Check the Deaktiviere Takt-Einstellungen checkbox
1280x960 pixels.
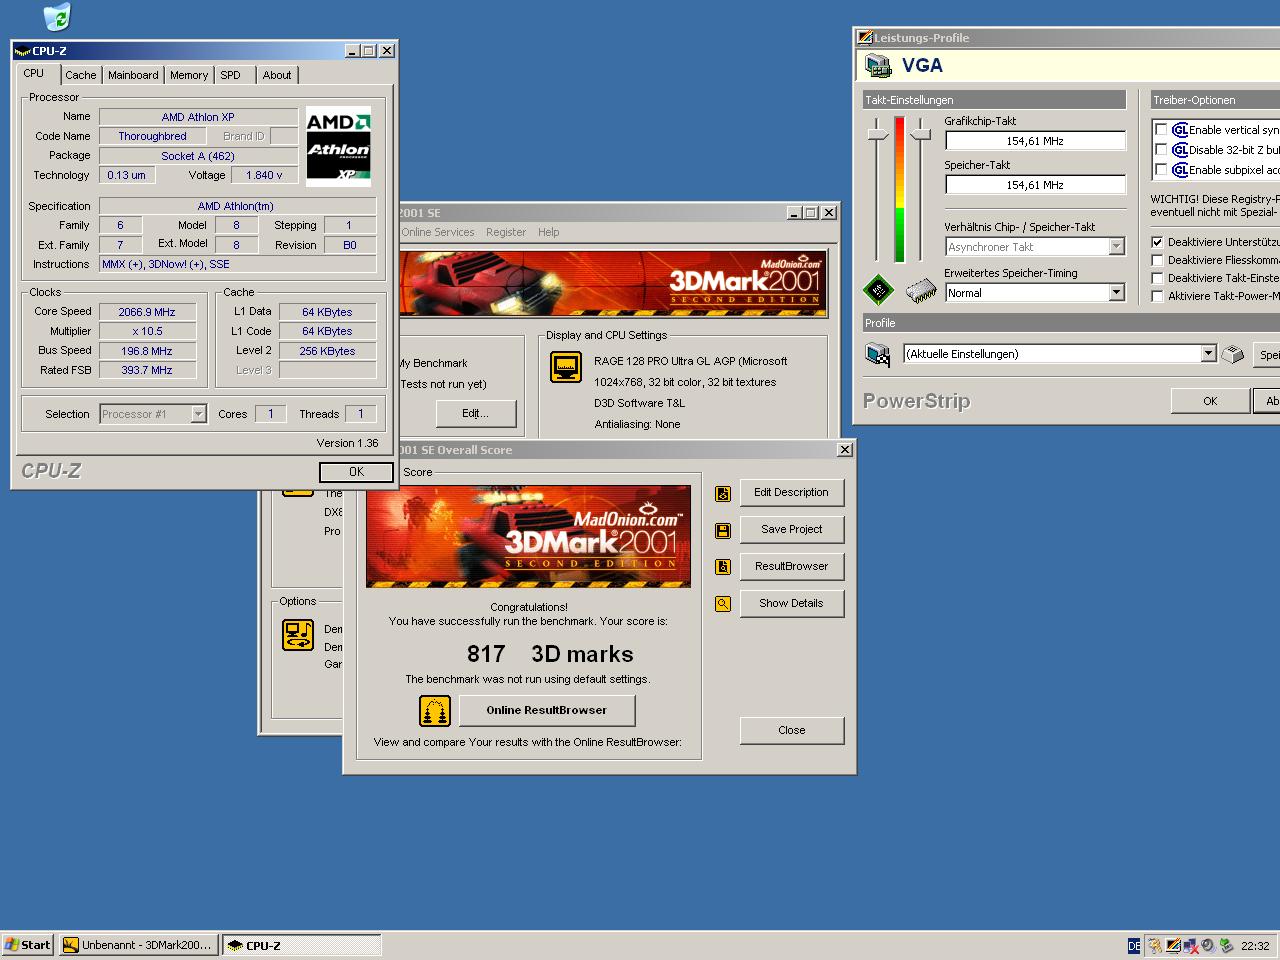tap(1158, 278)
